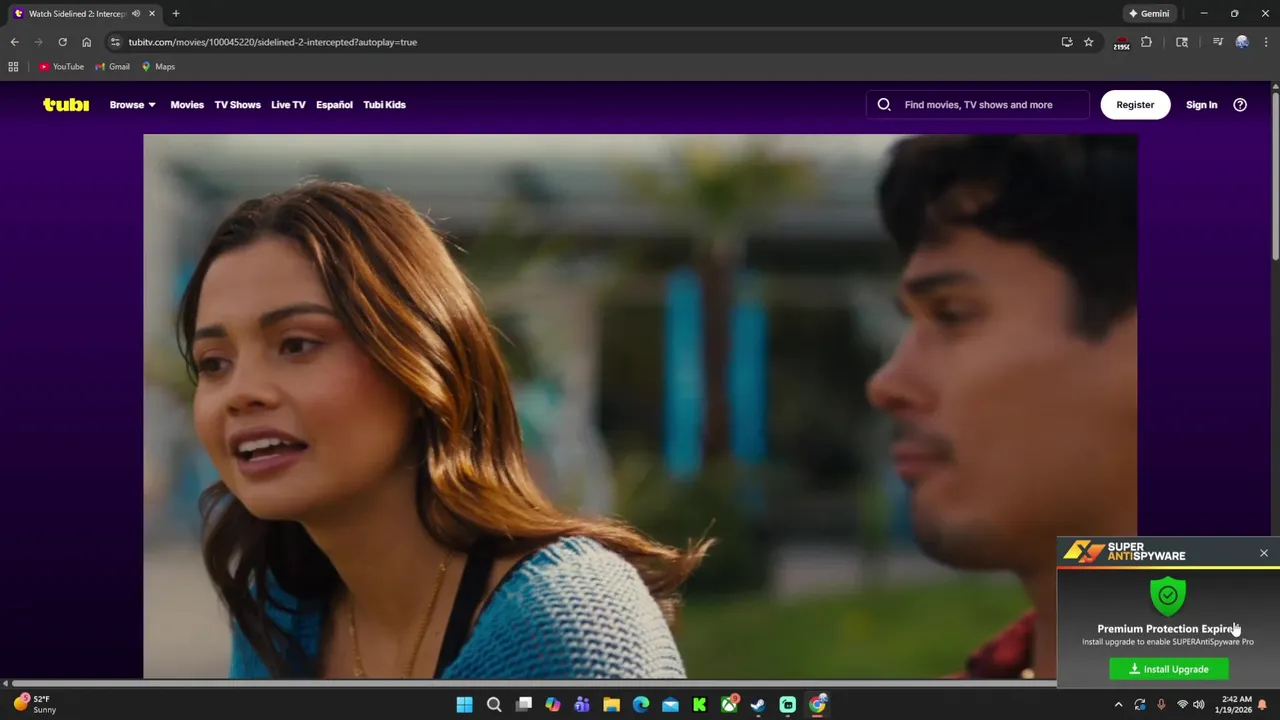Open the Chrome three-dot menu
The height and width of the screenshot is (720, 1280).
point(1266,42)
